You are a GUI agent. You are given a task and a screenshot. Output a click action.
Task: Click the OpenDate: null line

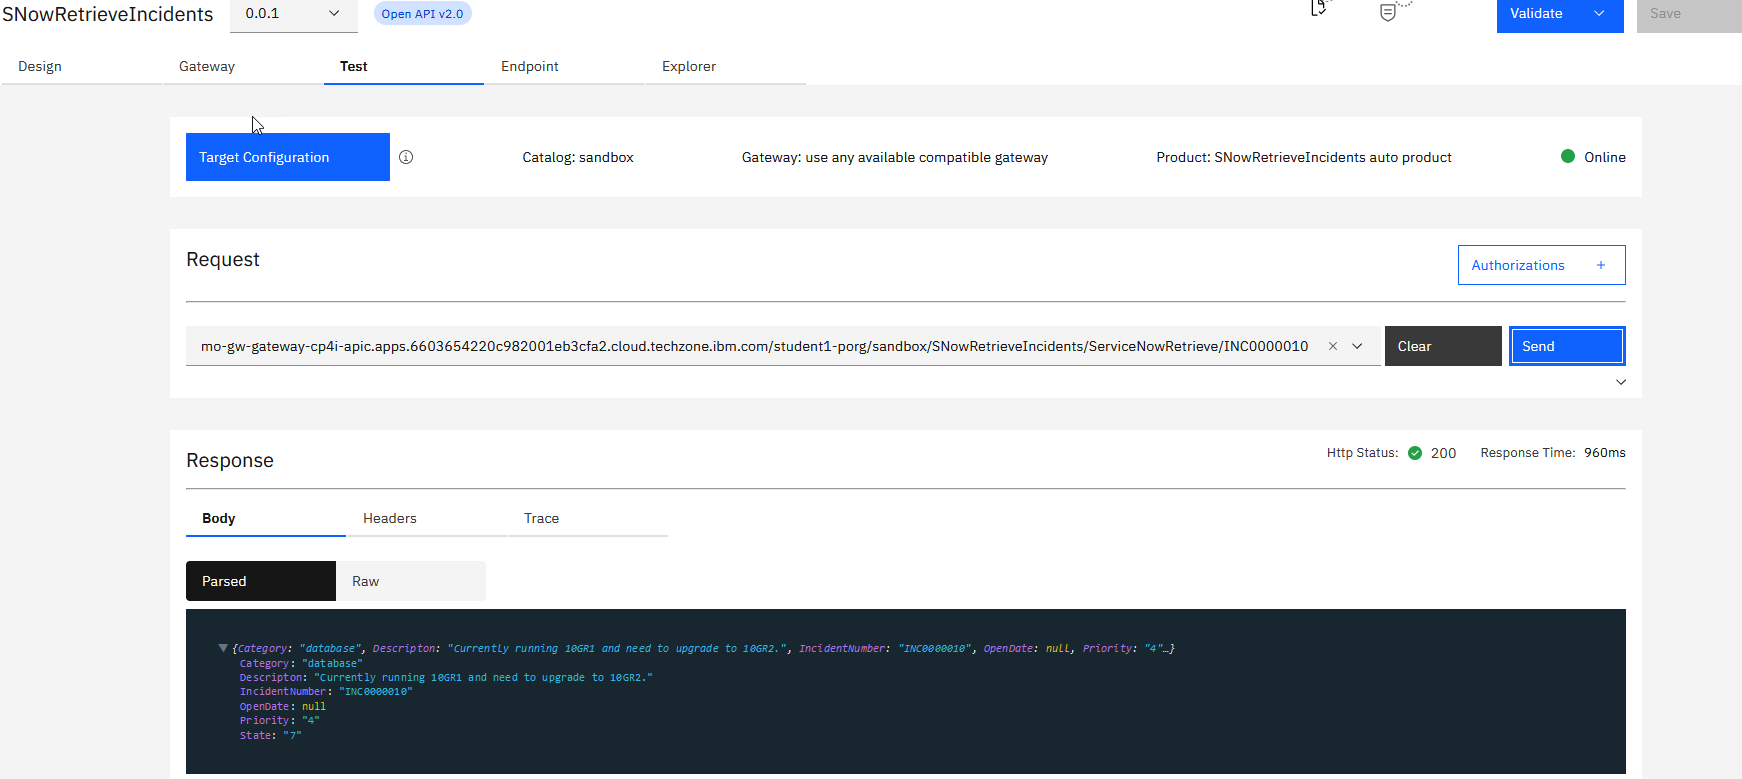[283, 706]
